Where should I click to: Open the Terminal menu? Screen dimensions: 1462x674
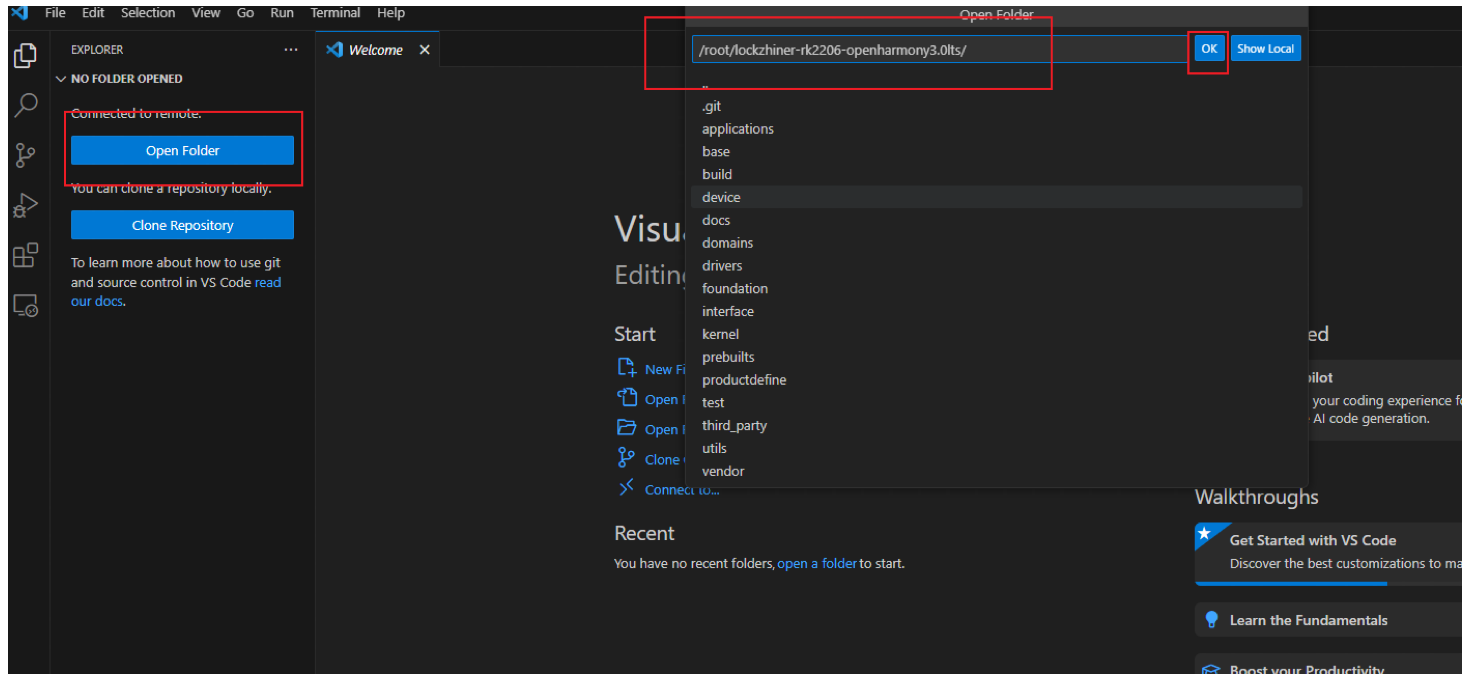[x=335, y=13]
